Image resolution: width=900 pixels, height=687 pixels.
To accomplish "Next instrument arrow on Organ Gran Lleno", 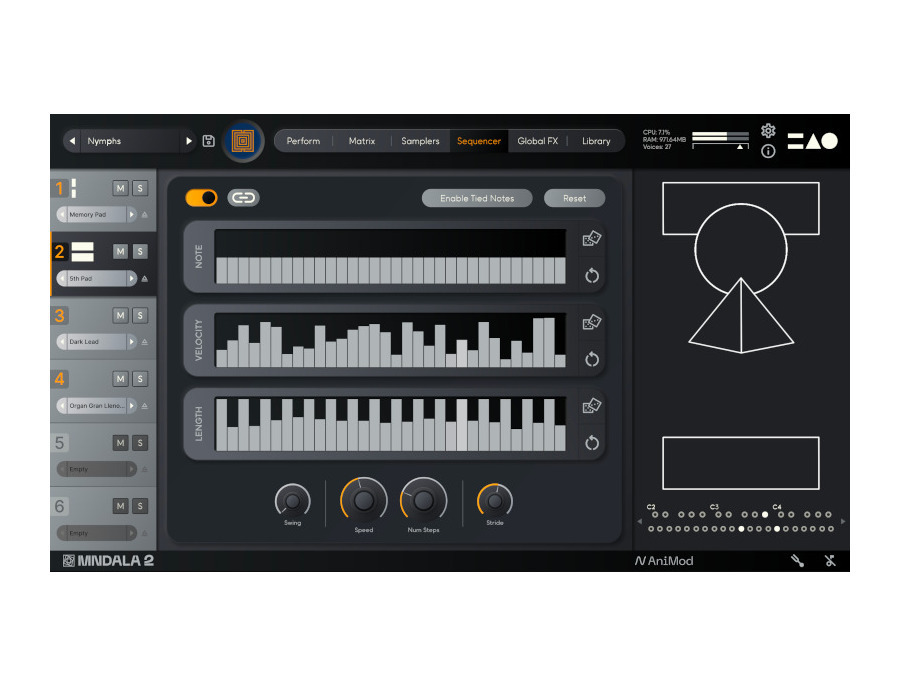I will 131,406.
